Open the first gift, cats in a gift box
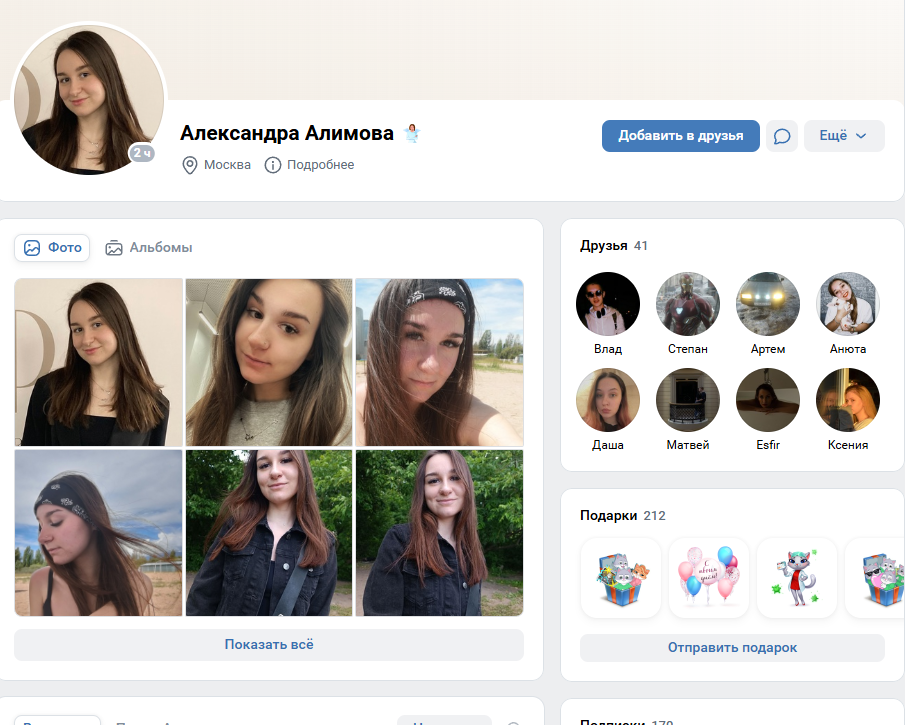Screen dimensions: 905x725 point(621,578)
